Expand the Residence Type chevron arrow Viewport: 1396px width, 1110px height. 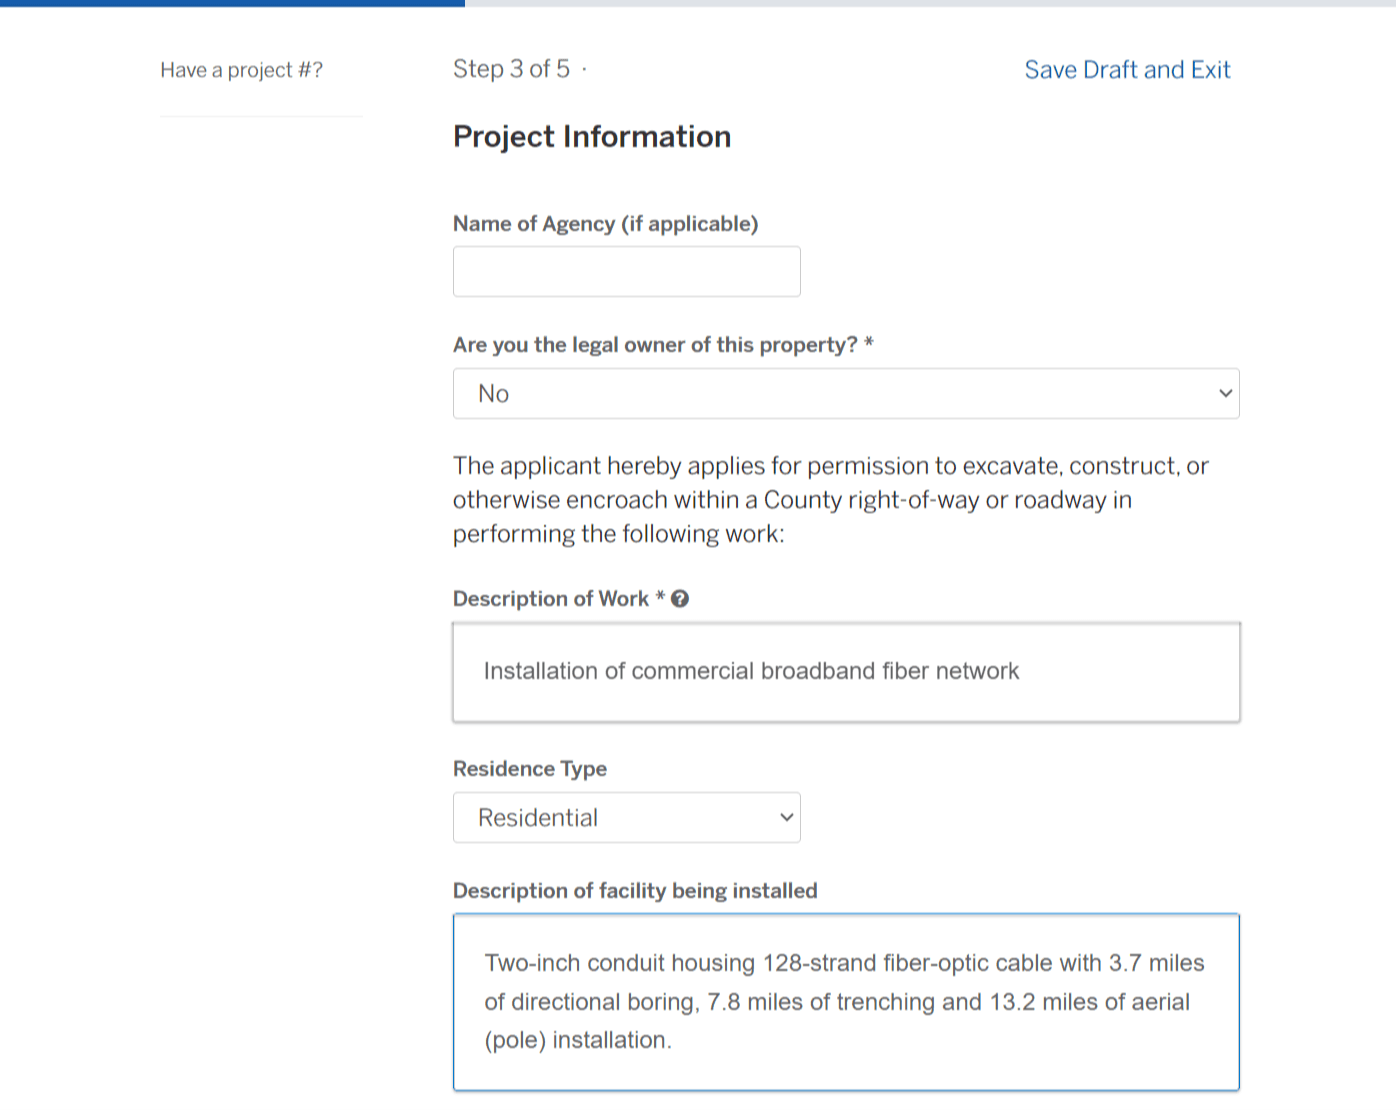coord(786,817)
